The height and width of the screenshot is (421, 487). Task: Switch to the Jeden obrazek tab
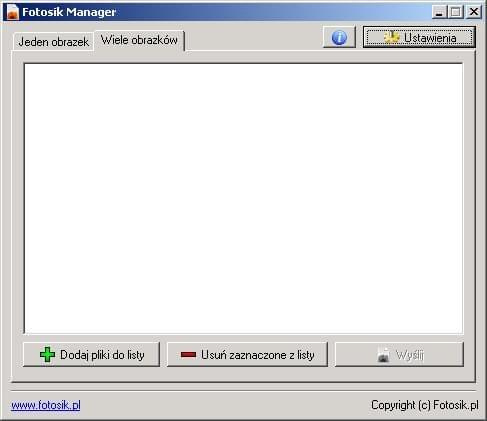coord(53,42)
